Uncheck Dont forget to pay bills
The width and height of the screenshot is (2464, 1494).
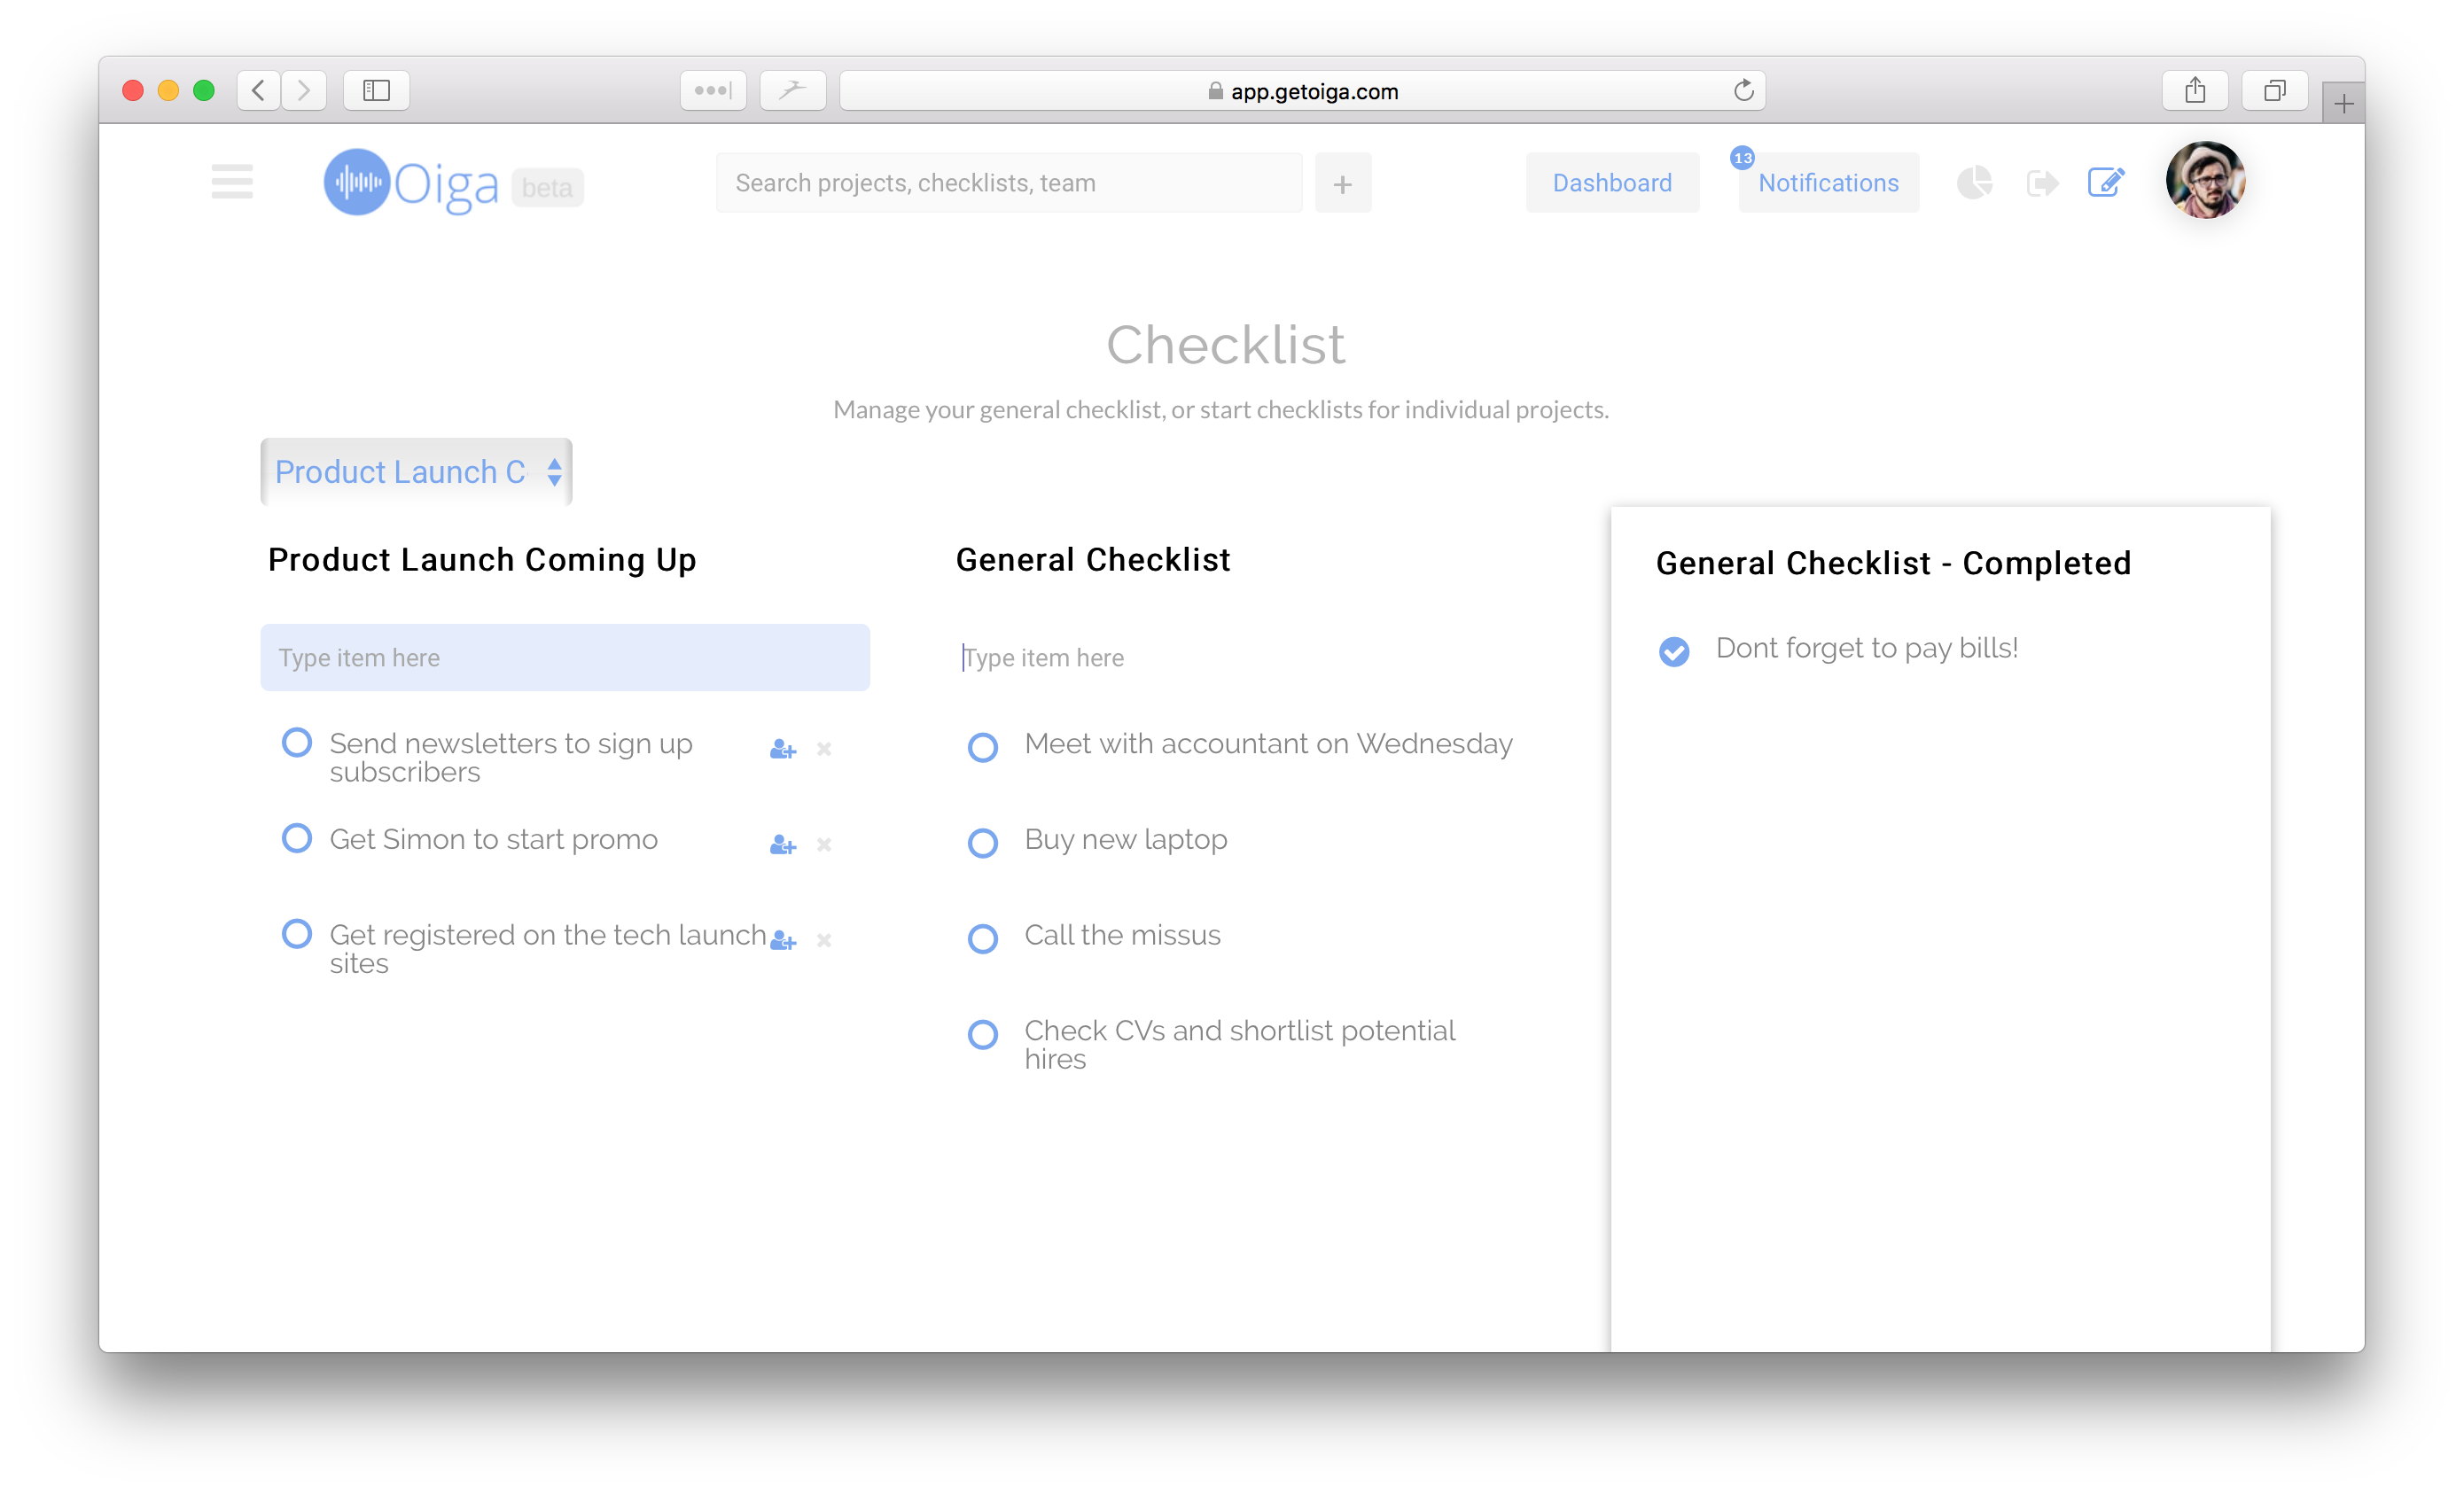pos(1674,651)
